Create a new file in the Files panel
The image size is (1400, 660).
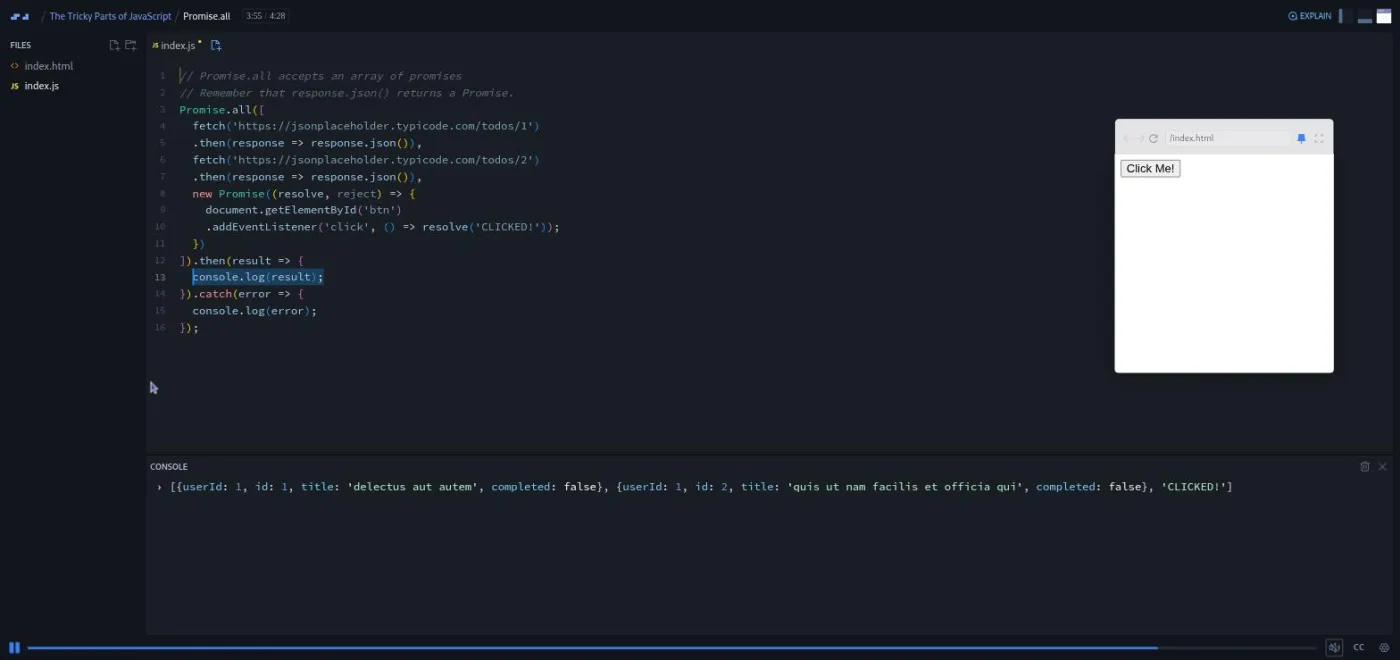click(114, 45)
